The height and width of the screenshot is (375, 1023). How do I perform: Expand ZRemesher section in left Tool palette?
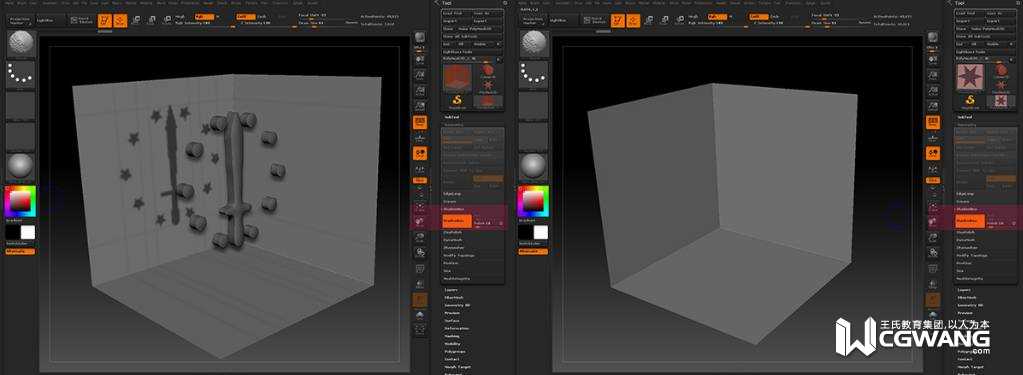click(x=454, y=248)
